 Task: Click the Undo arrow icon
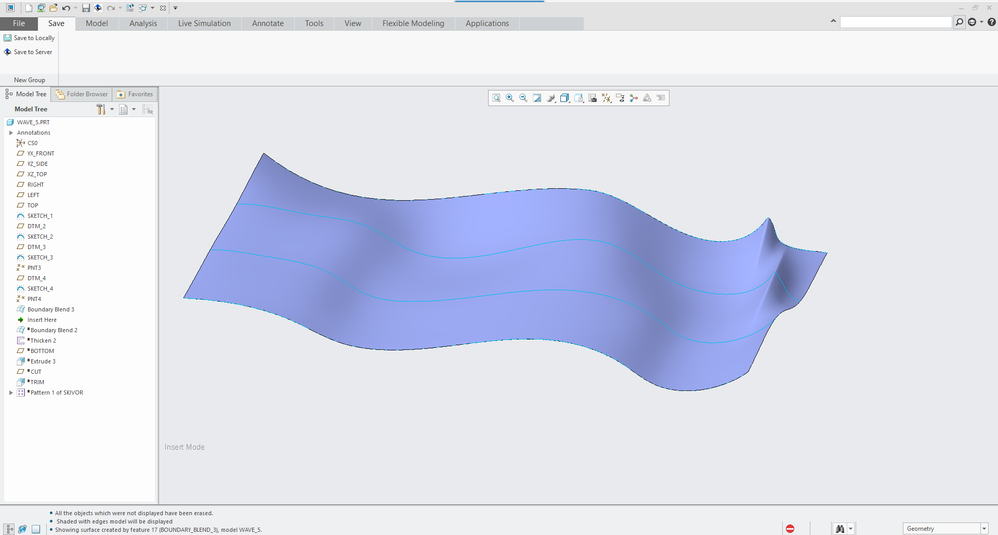click(66, 7)
